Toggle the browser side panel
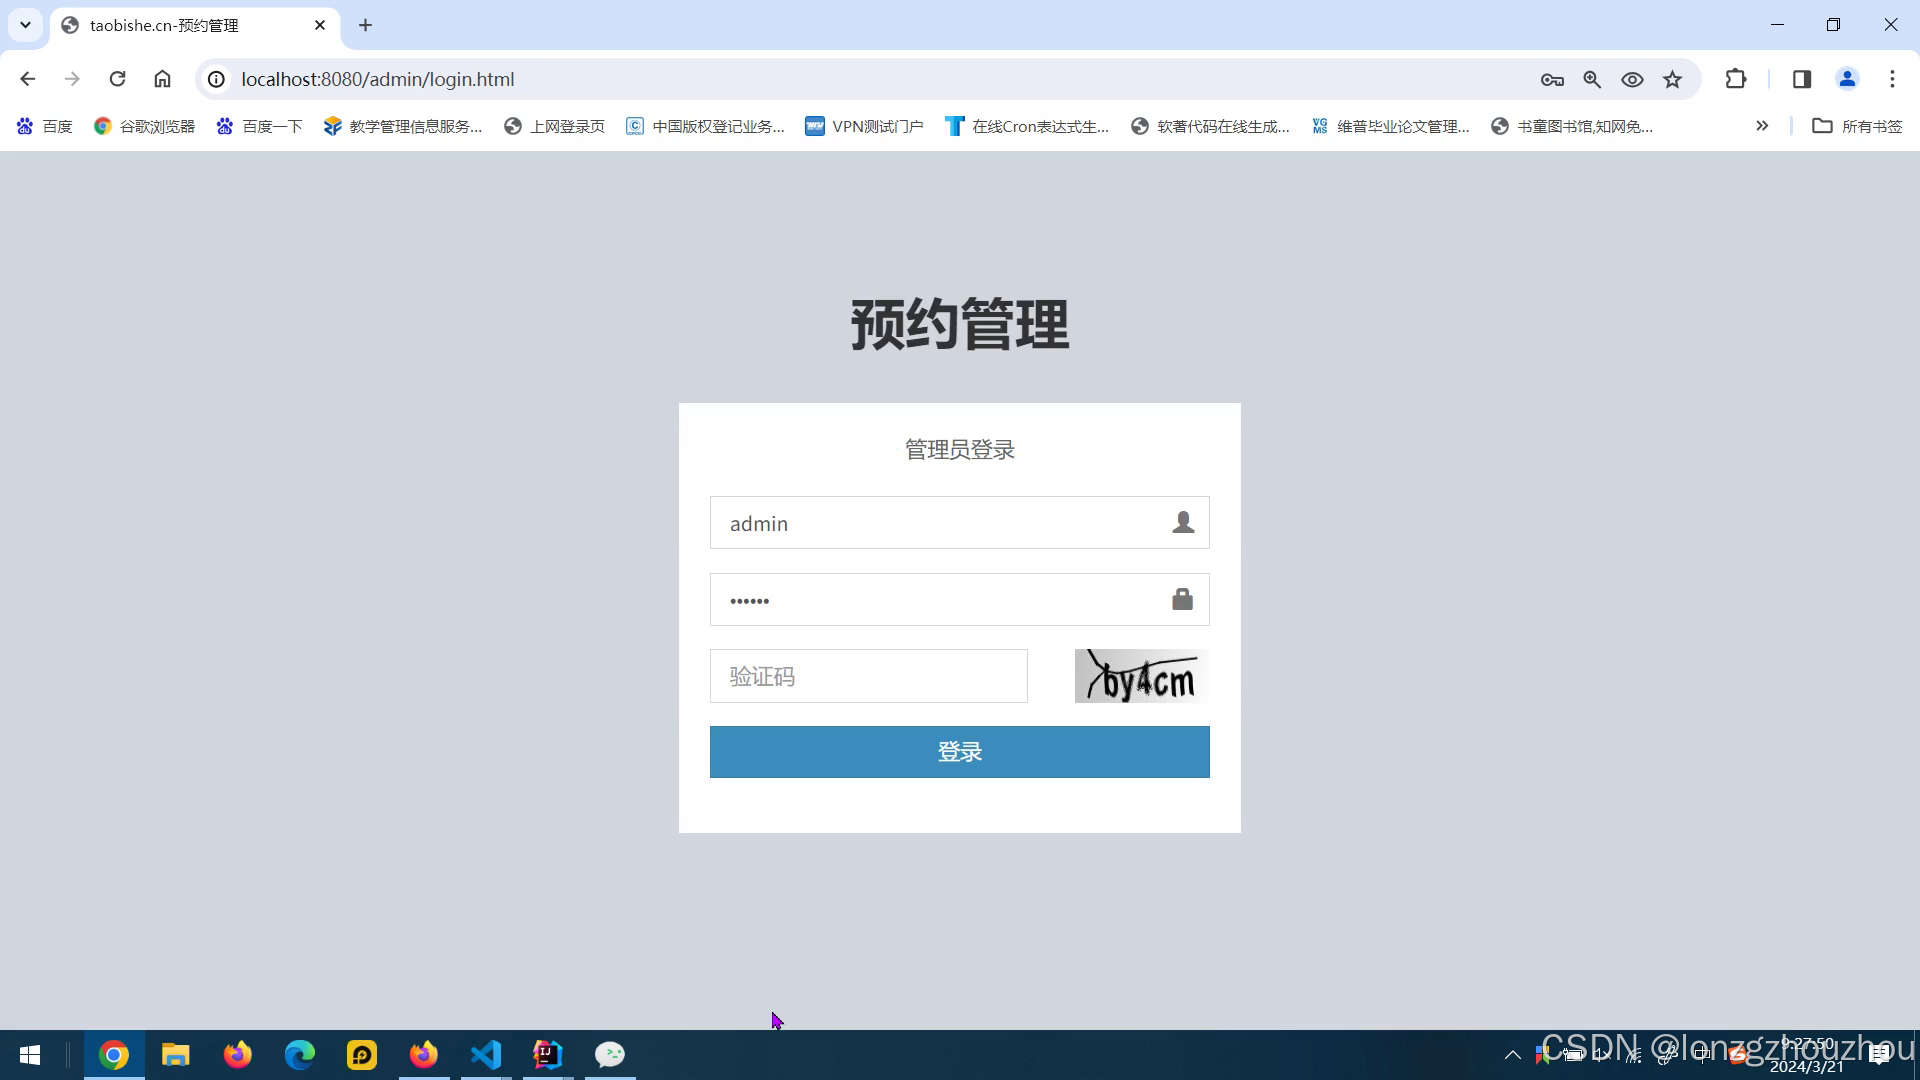Viewport: 1920px width, 1080px height. [x=1802, y=79]
